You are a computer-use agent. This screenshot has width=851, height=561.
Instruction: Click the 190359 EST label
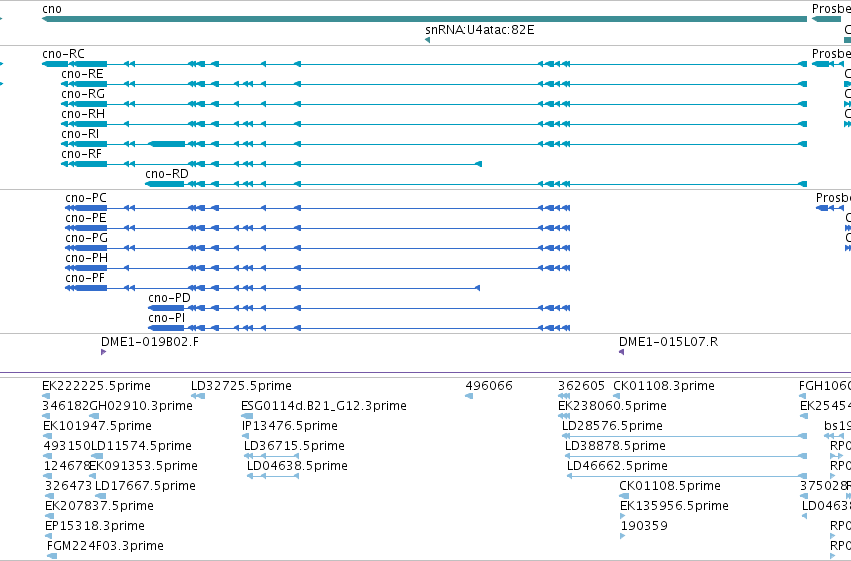pyautogui.click(x=644, y=526)
